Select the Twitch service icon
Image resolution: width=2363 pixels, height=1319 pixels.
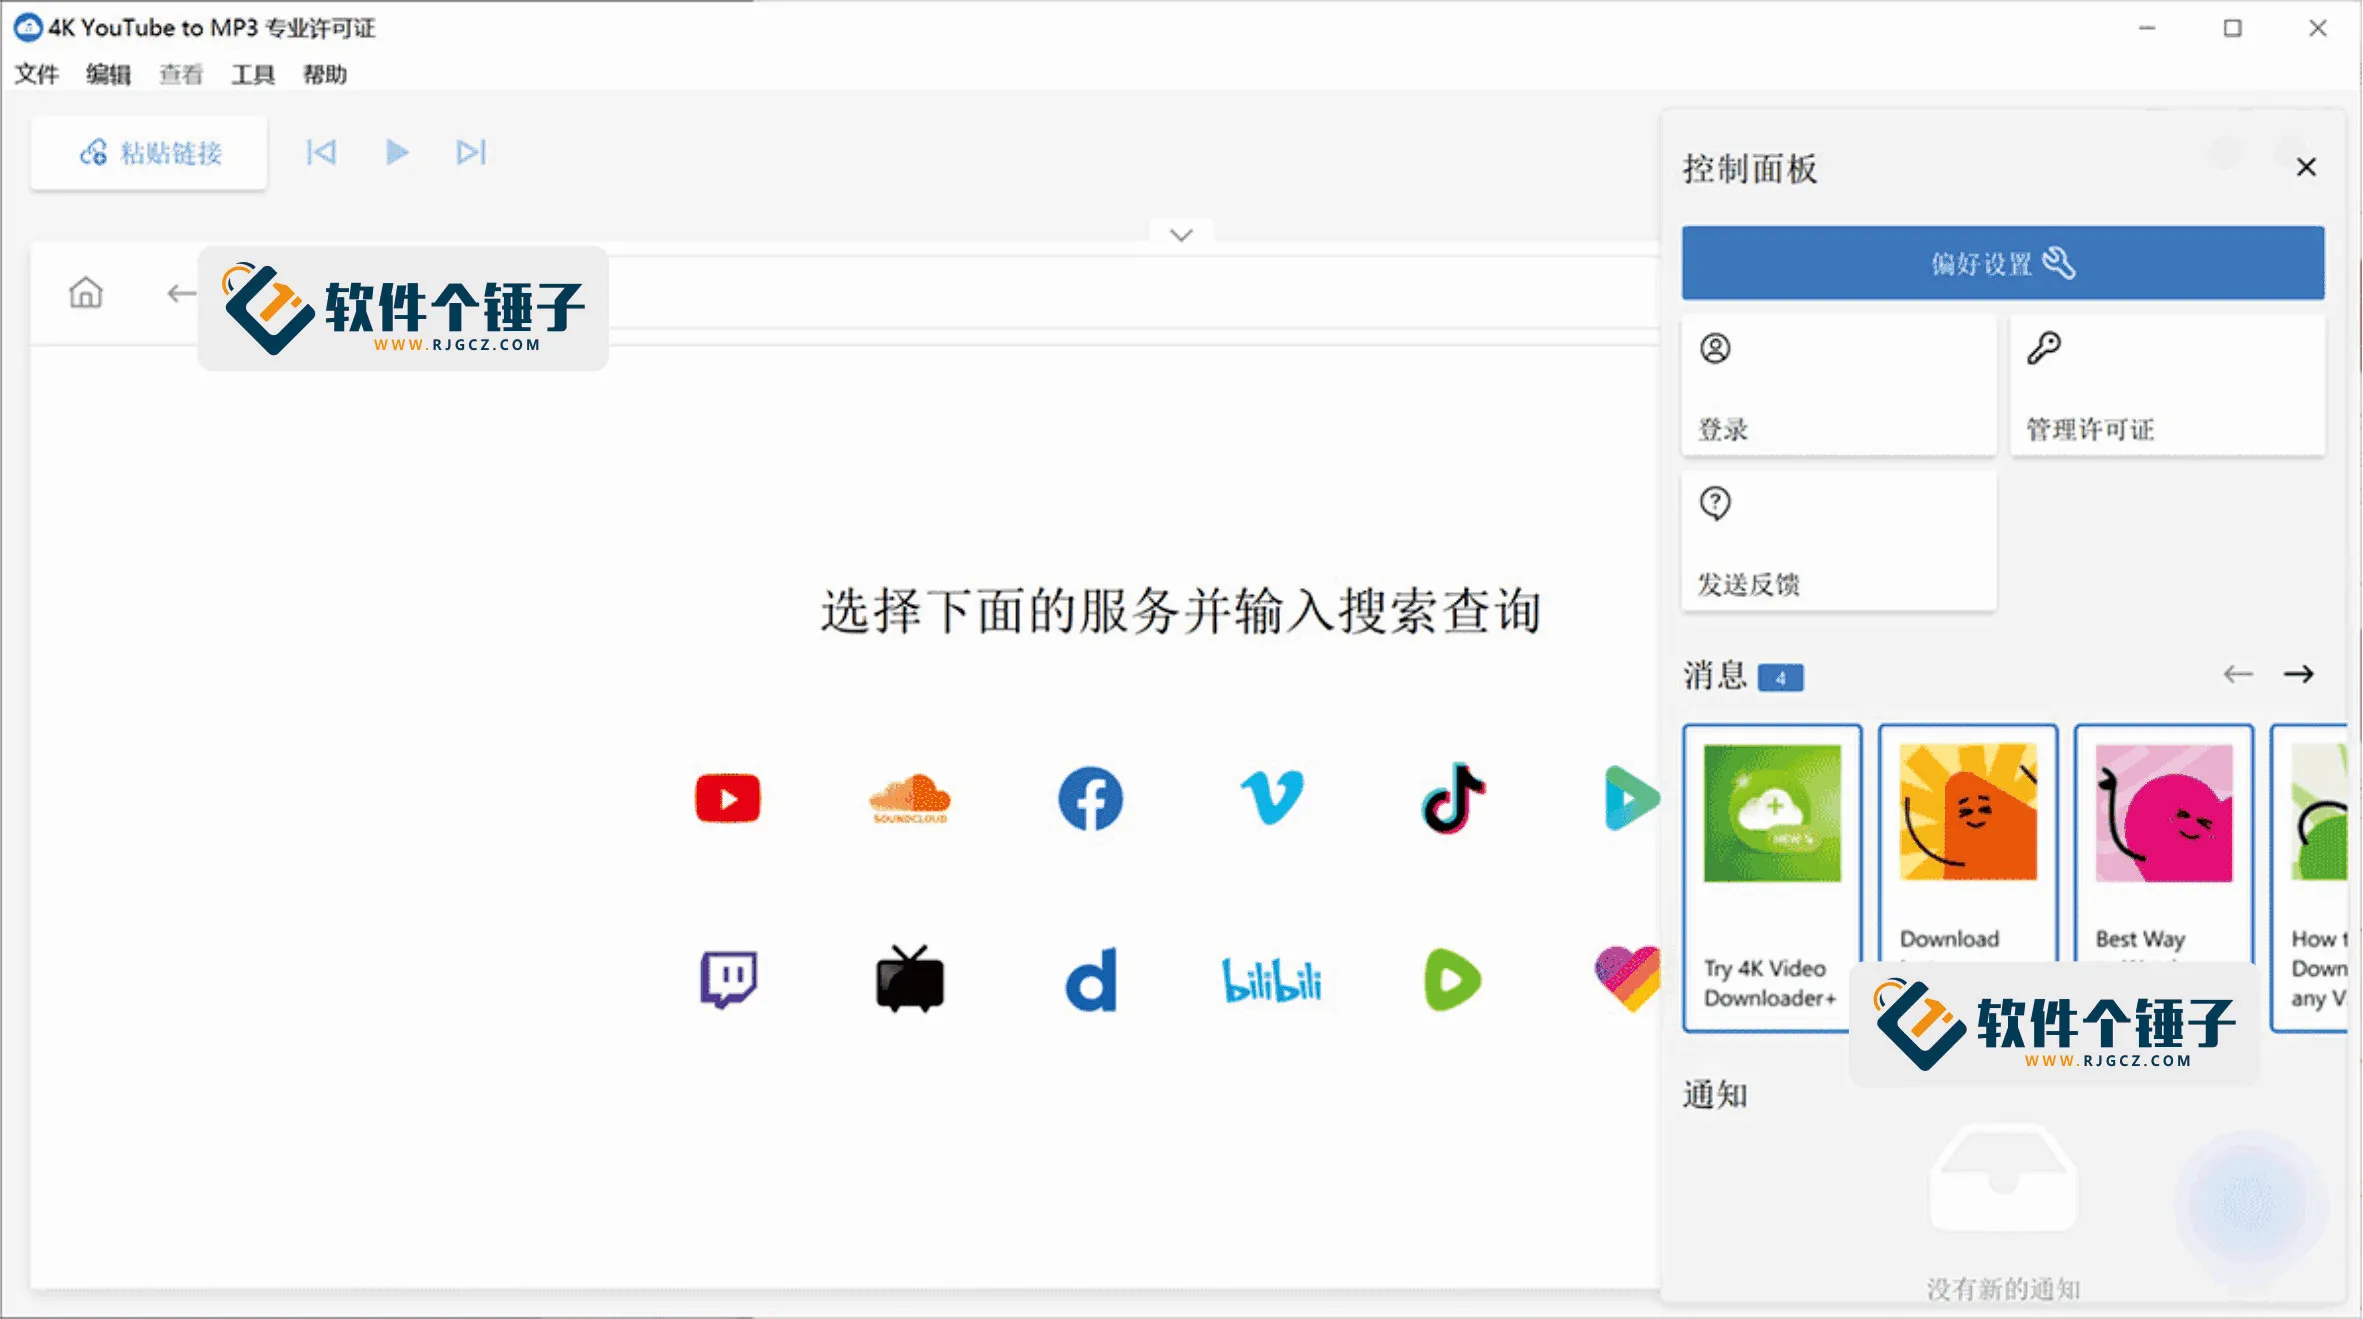(x=727, y=980)
